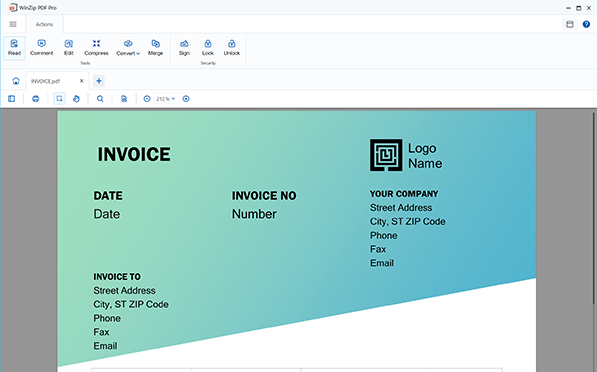
Task: Click the Logo Name maze logo image
Action: [386, 155]
